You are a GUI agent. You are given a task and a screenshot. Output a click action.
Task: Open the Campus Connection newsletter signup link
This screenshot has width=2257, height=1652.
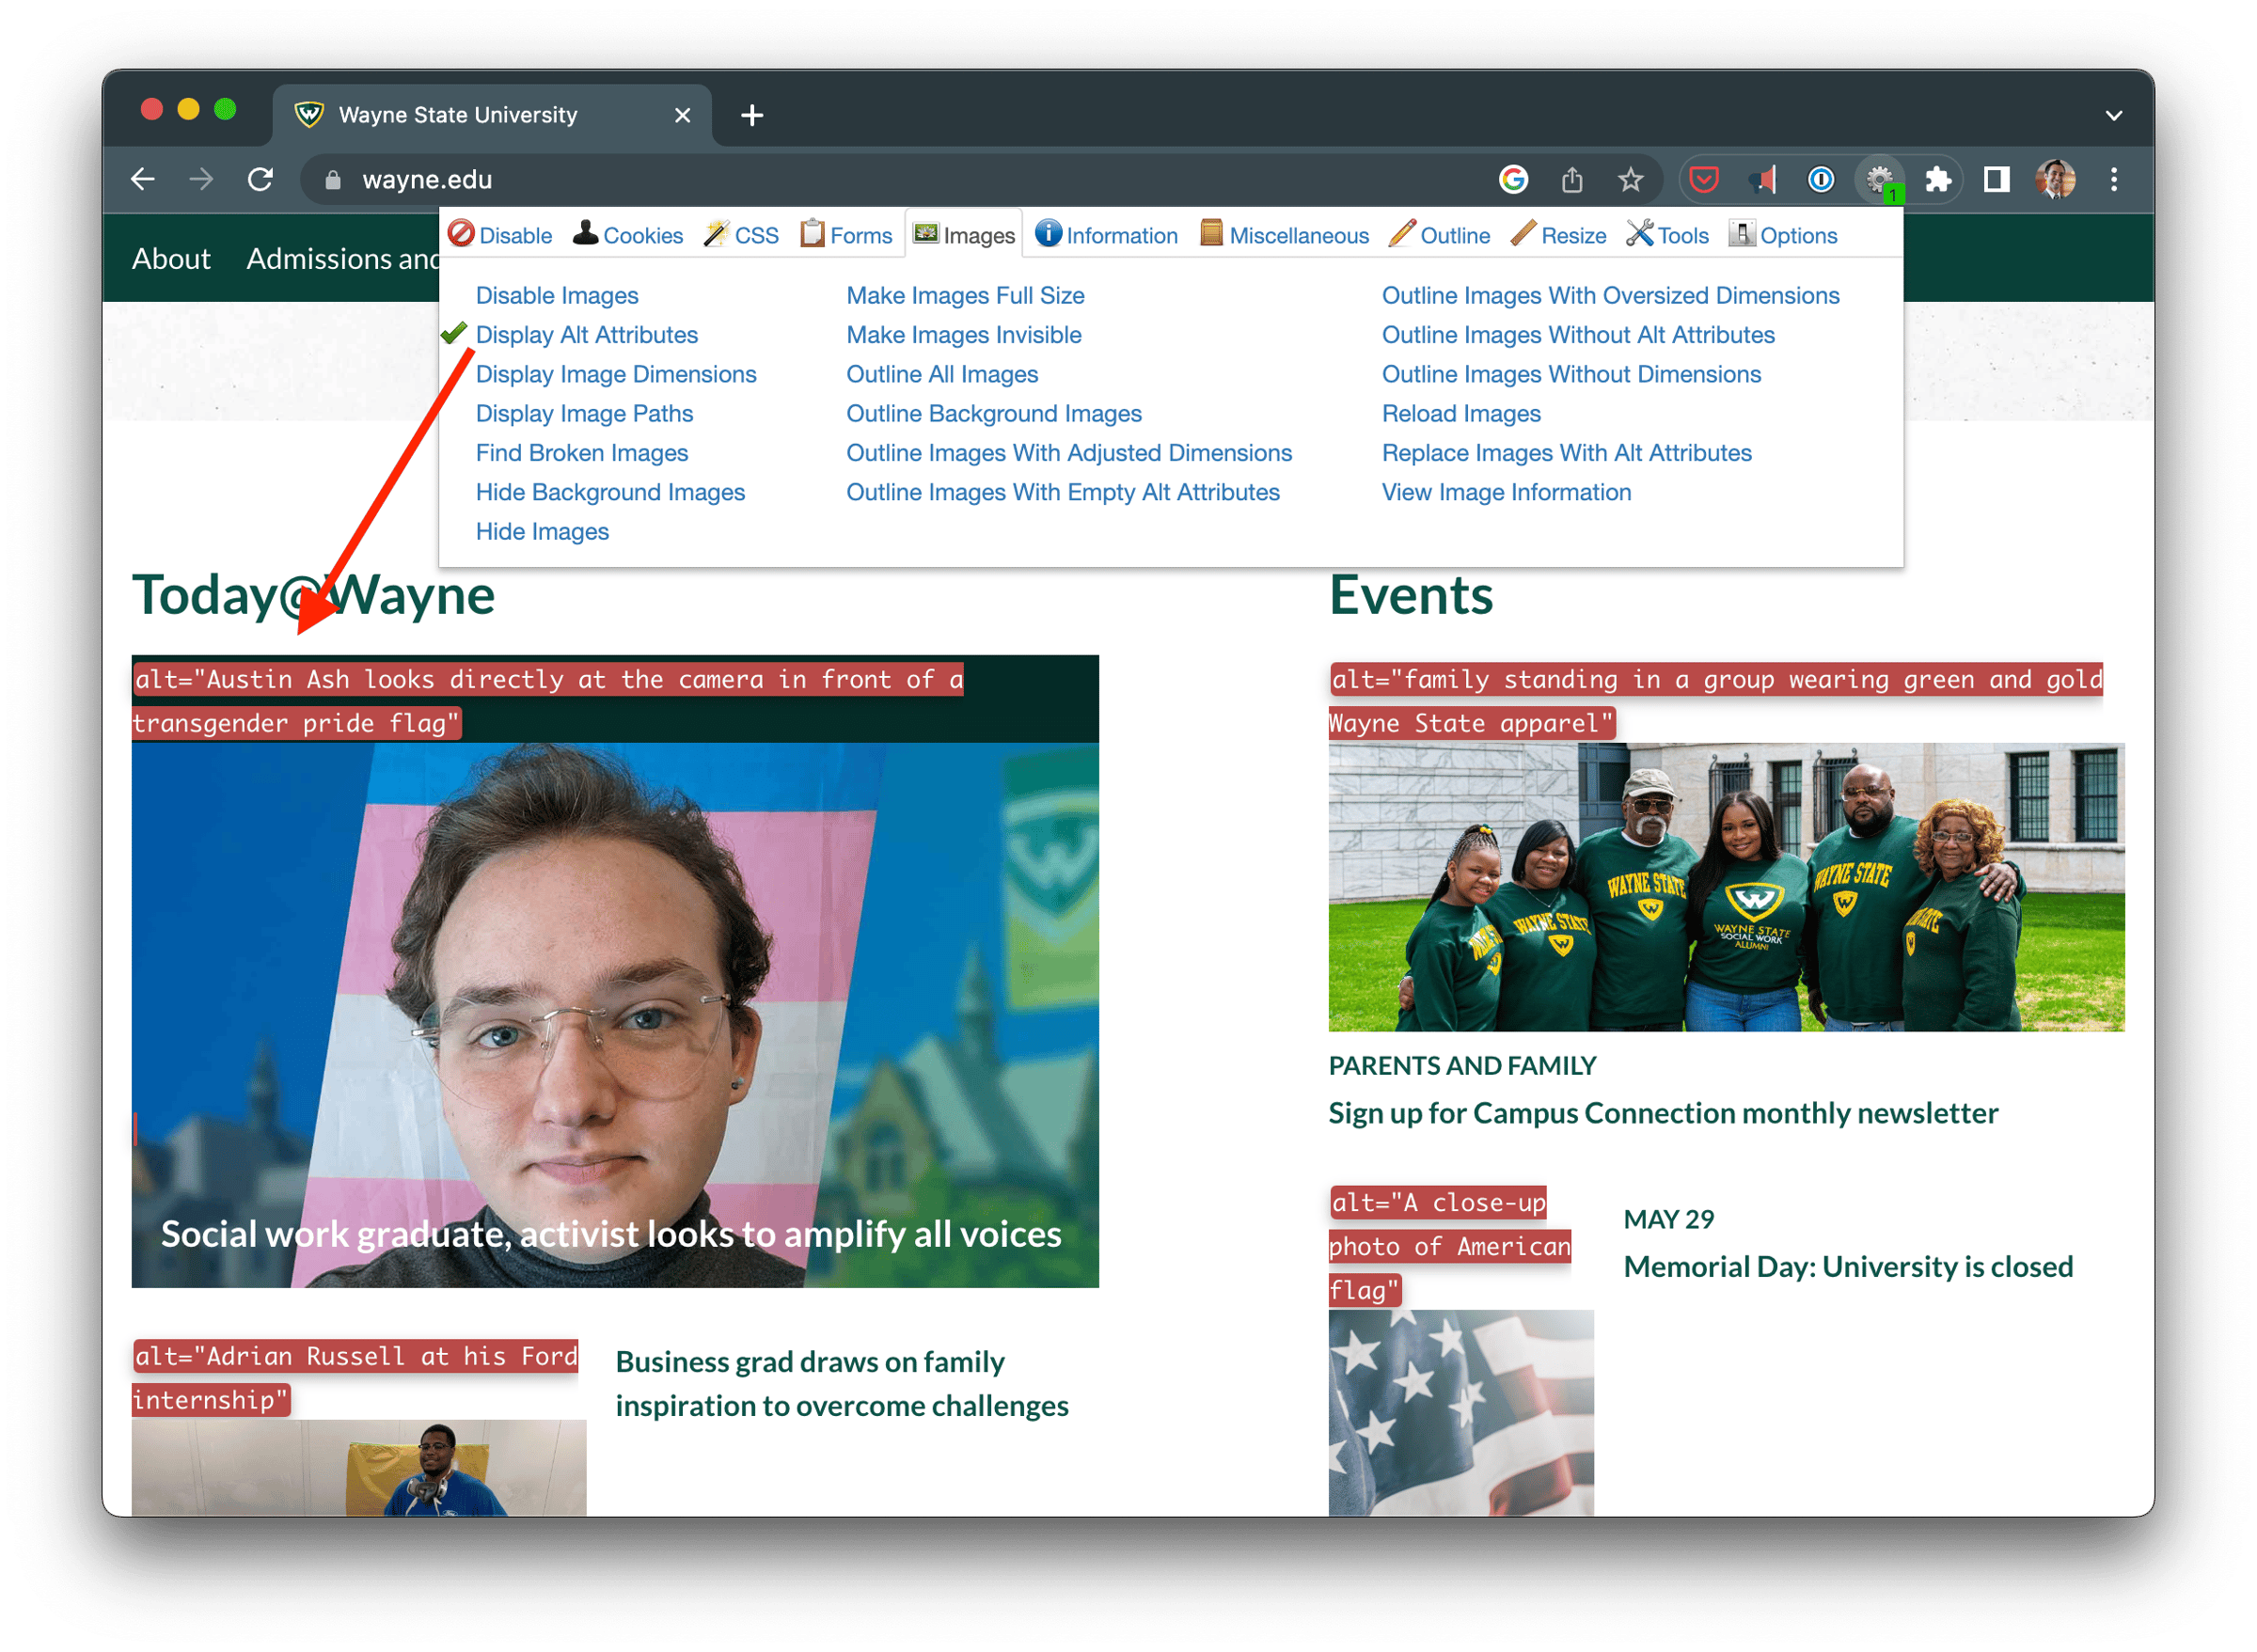(1662, 1112)
